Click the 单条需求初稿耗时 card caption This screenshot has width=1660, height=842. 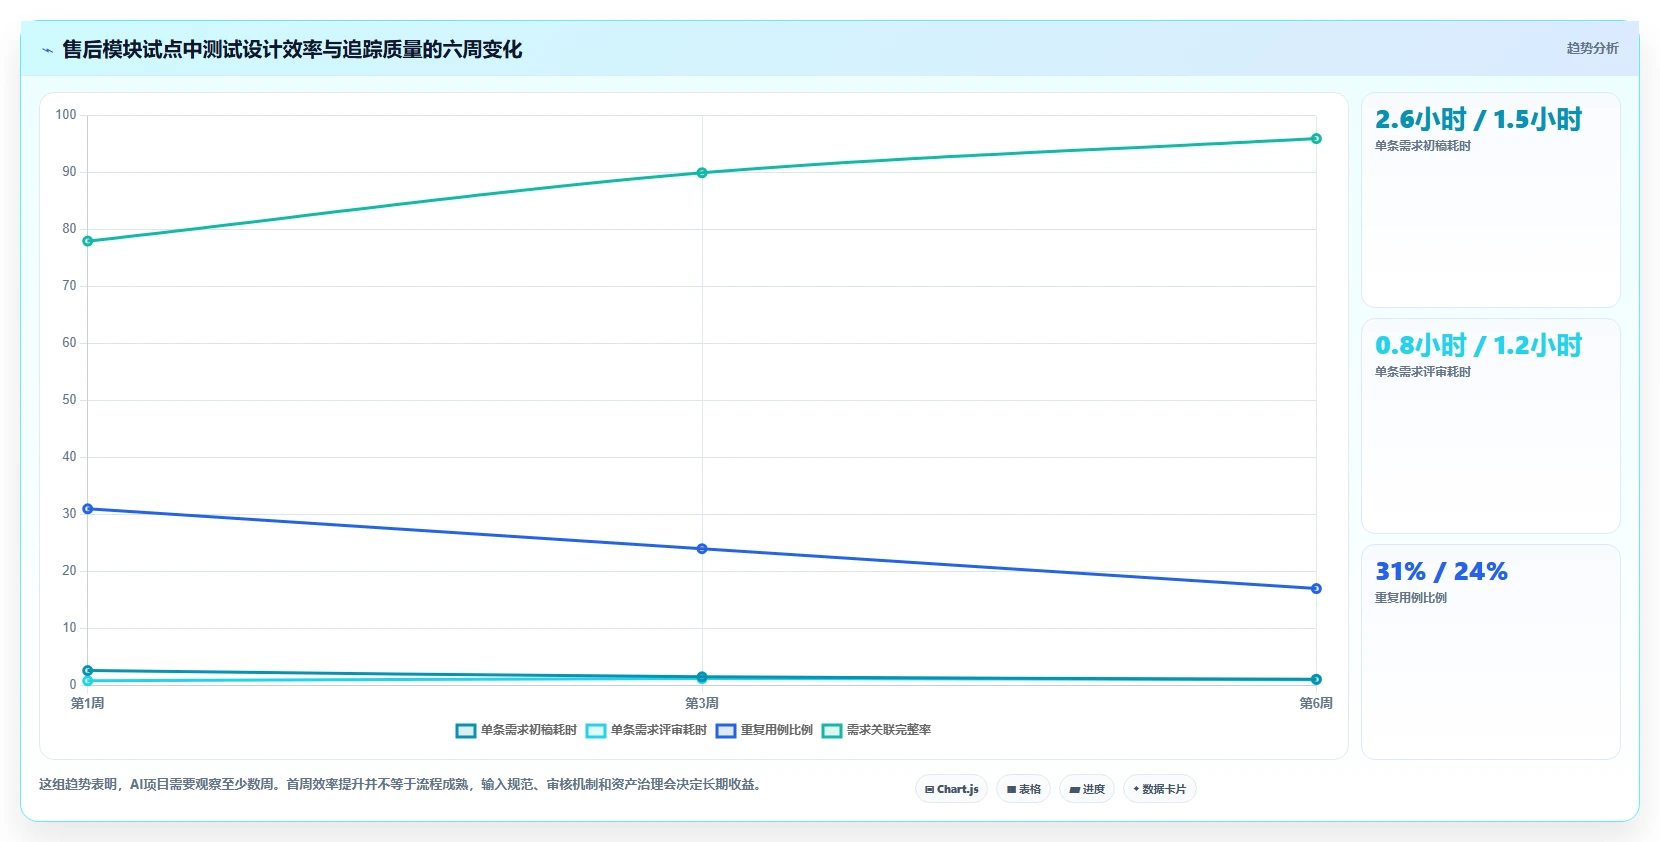1423,146
